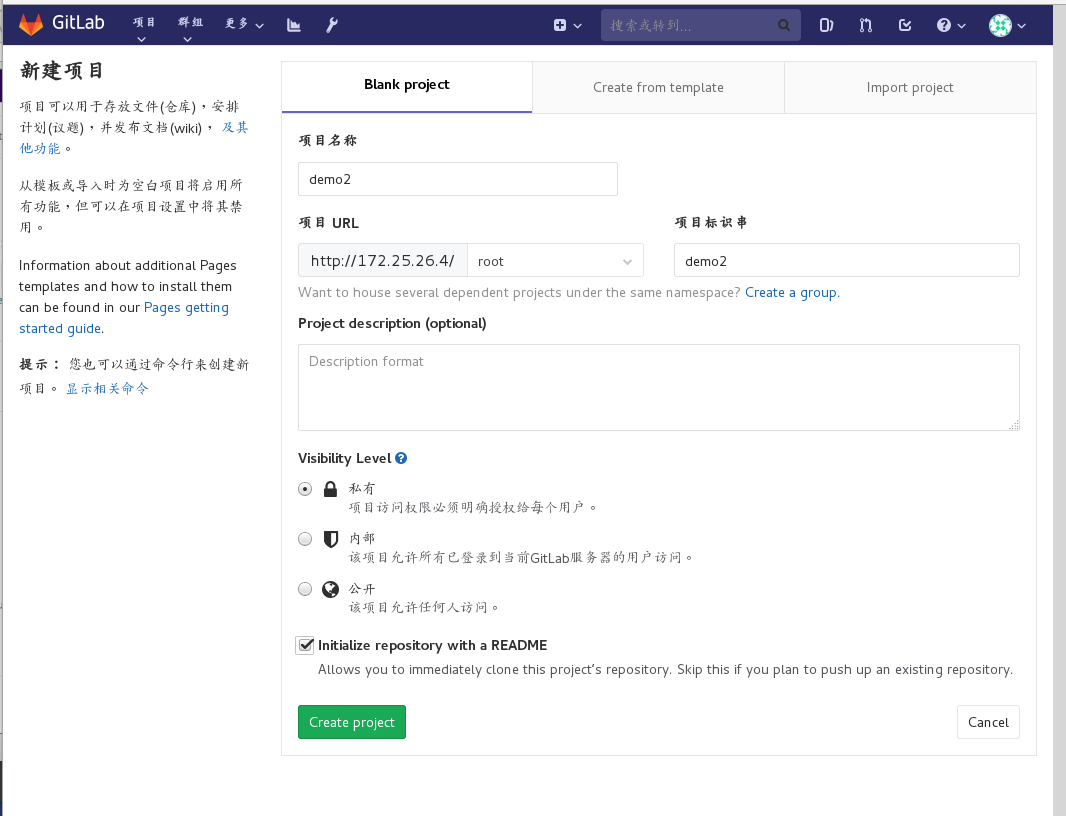Click the green Create project button
This screenshot has height=816, width=1066.
pos(351,722)
